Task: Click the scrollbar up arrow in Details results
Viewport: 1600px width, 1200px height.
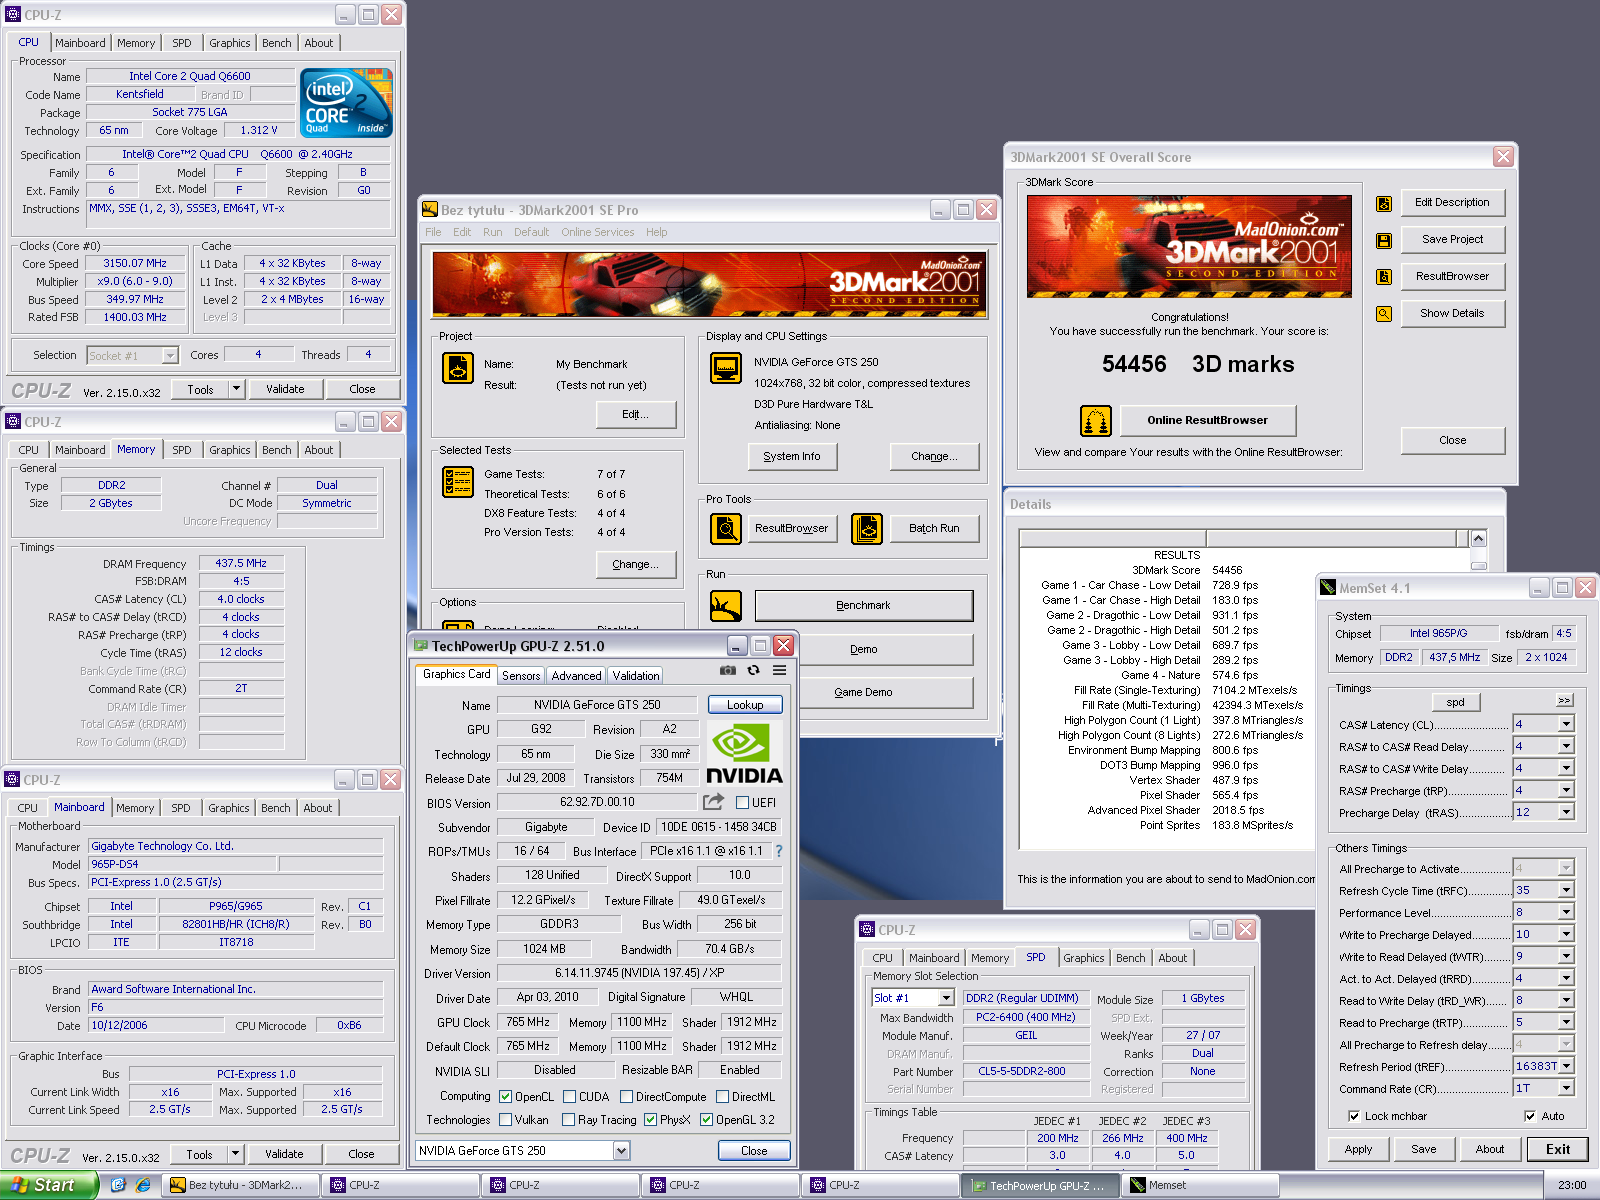Action: tap(1478, 539)
